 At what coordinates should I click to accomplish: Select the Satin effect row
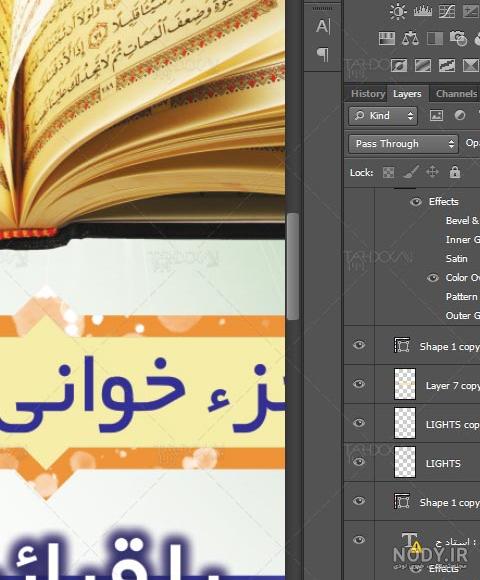pyautogui.click(x=456, y=259)
